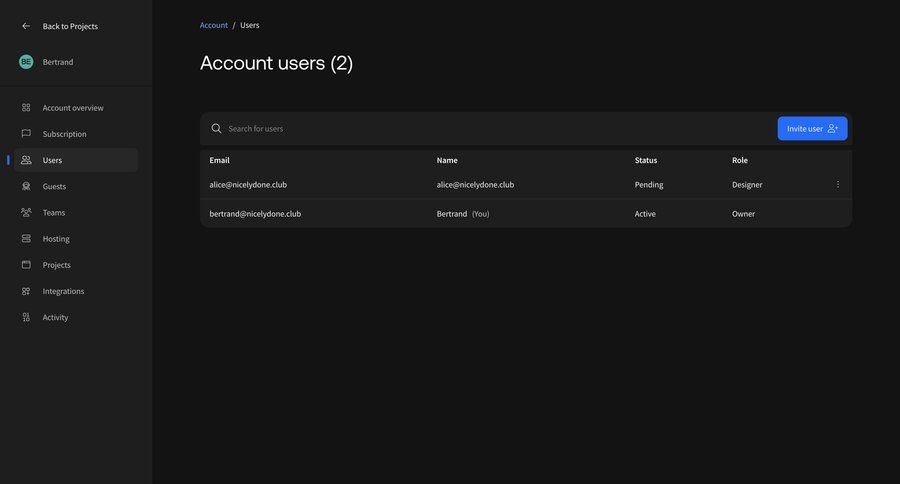900x484 pixels.
Task: Select bertrand@nicelydone.club email cell
Action: point(255,214)
